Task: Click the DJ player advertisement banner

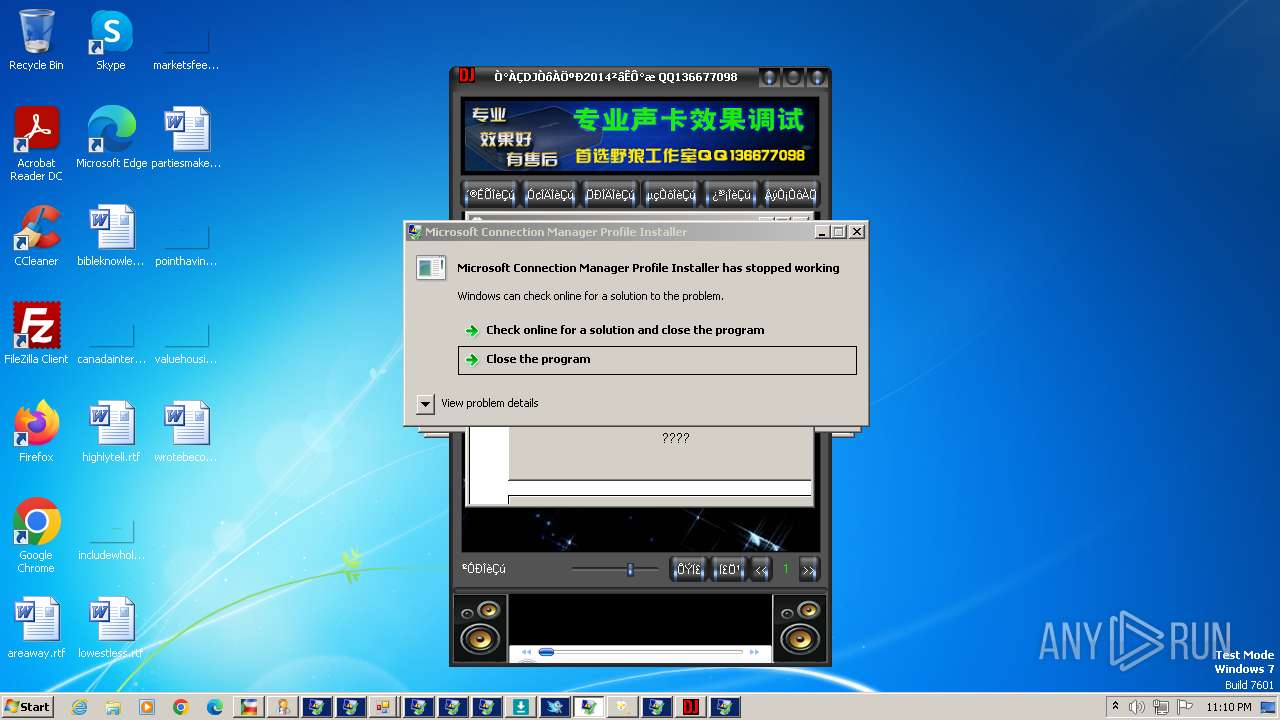Action: (640, 136)
